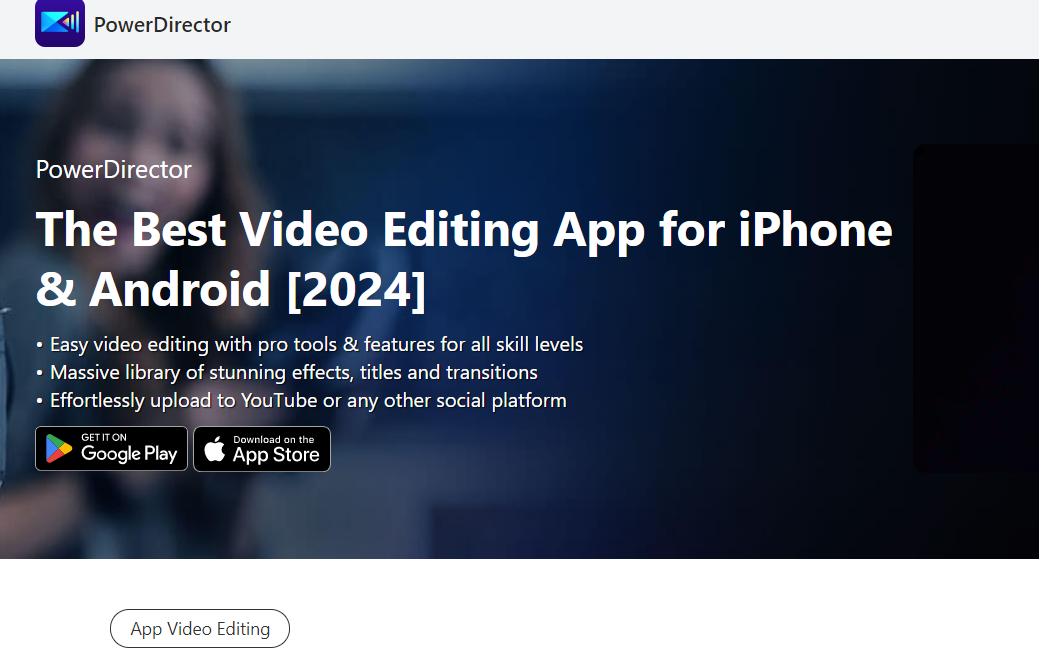Tap the Download on the App Store badge
This screenshot has width=1039, height=653.
(x=262, y=449)
